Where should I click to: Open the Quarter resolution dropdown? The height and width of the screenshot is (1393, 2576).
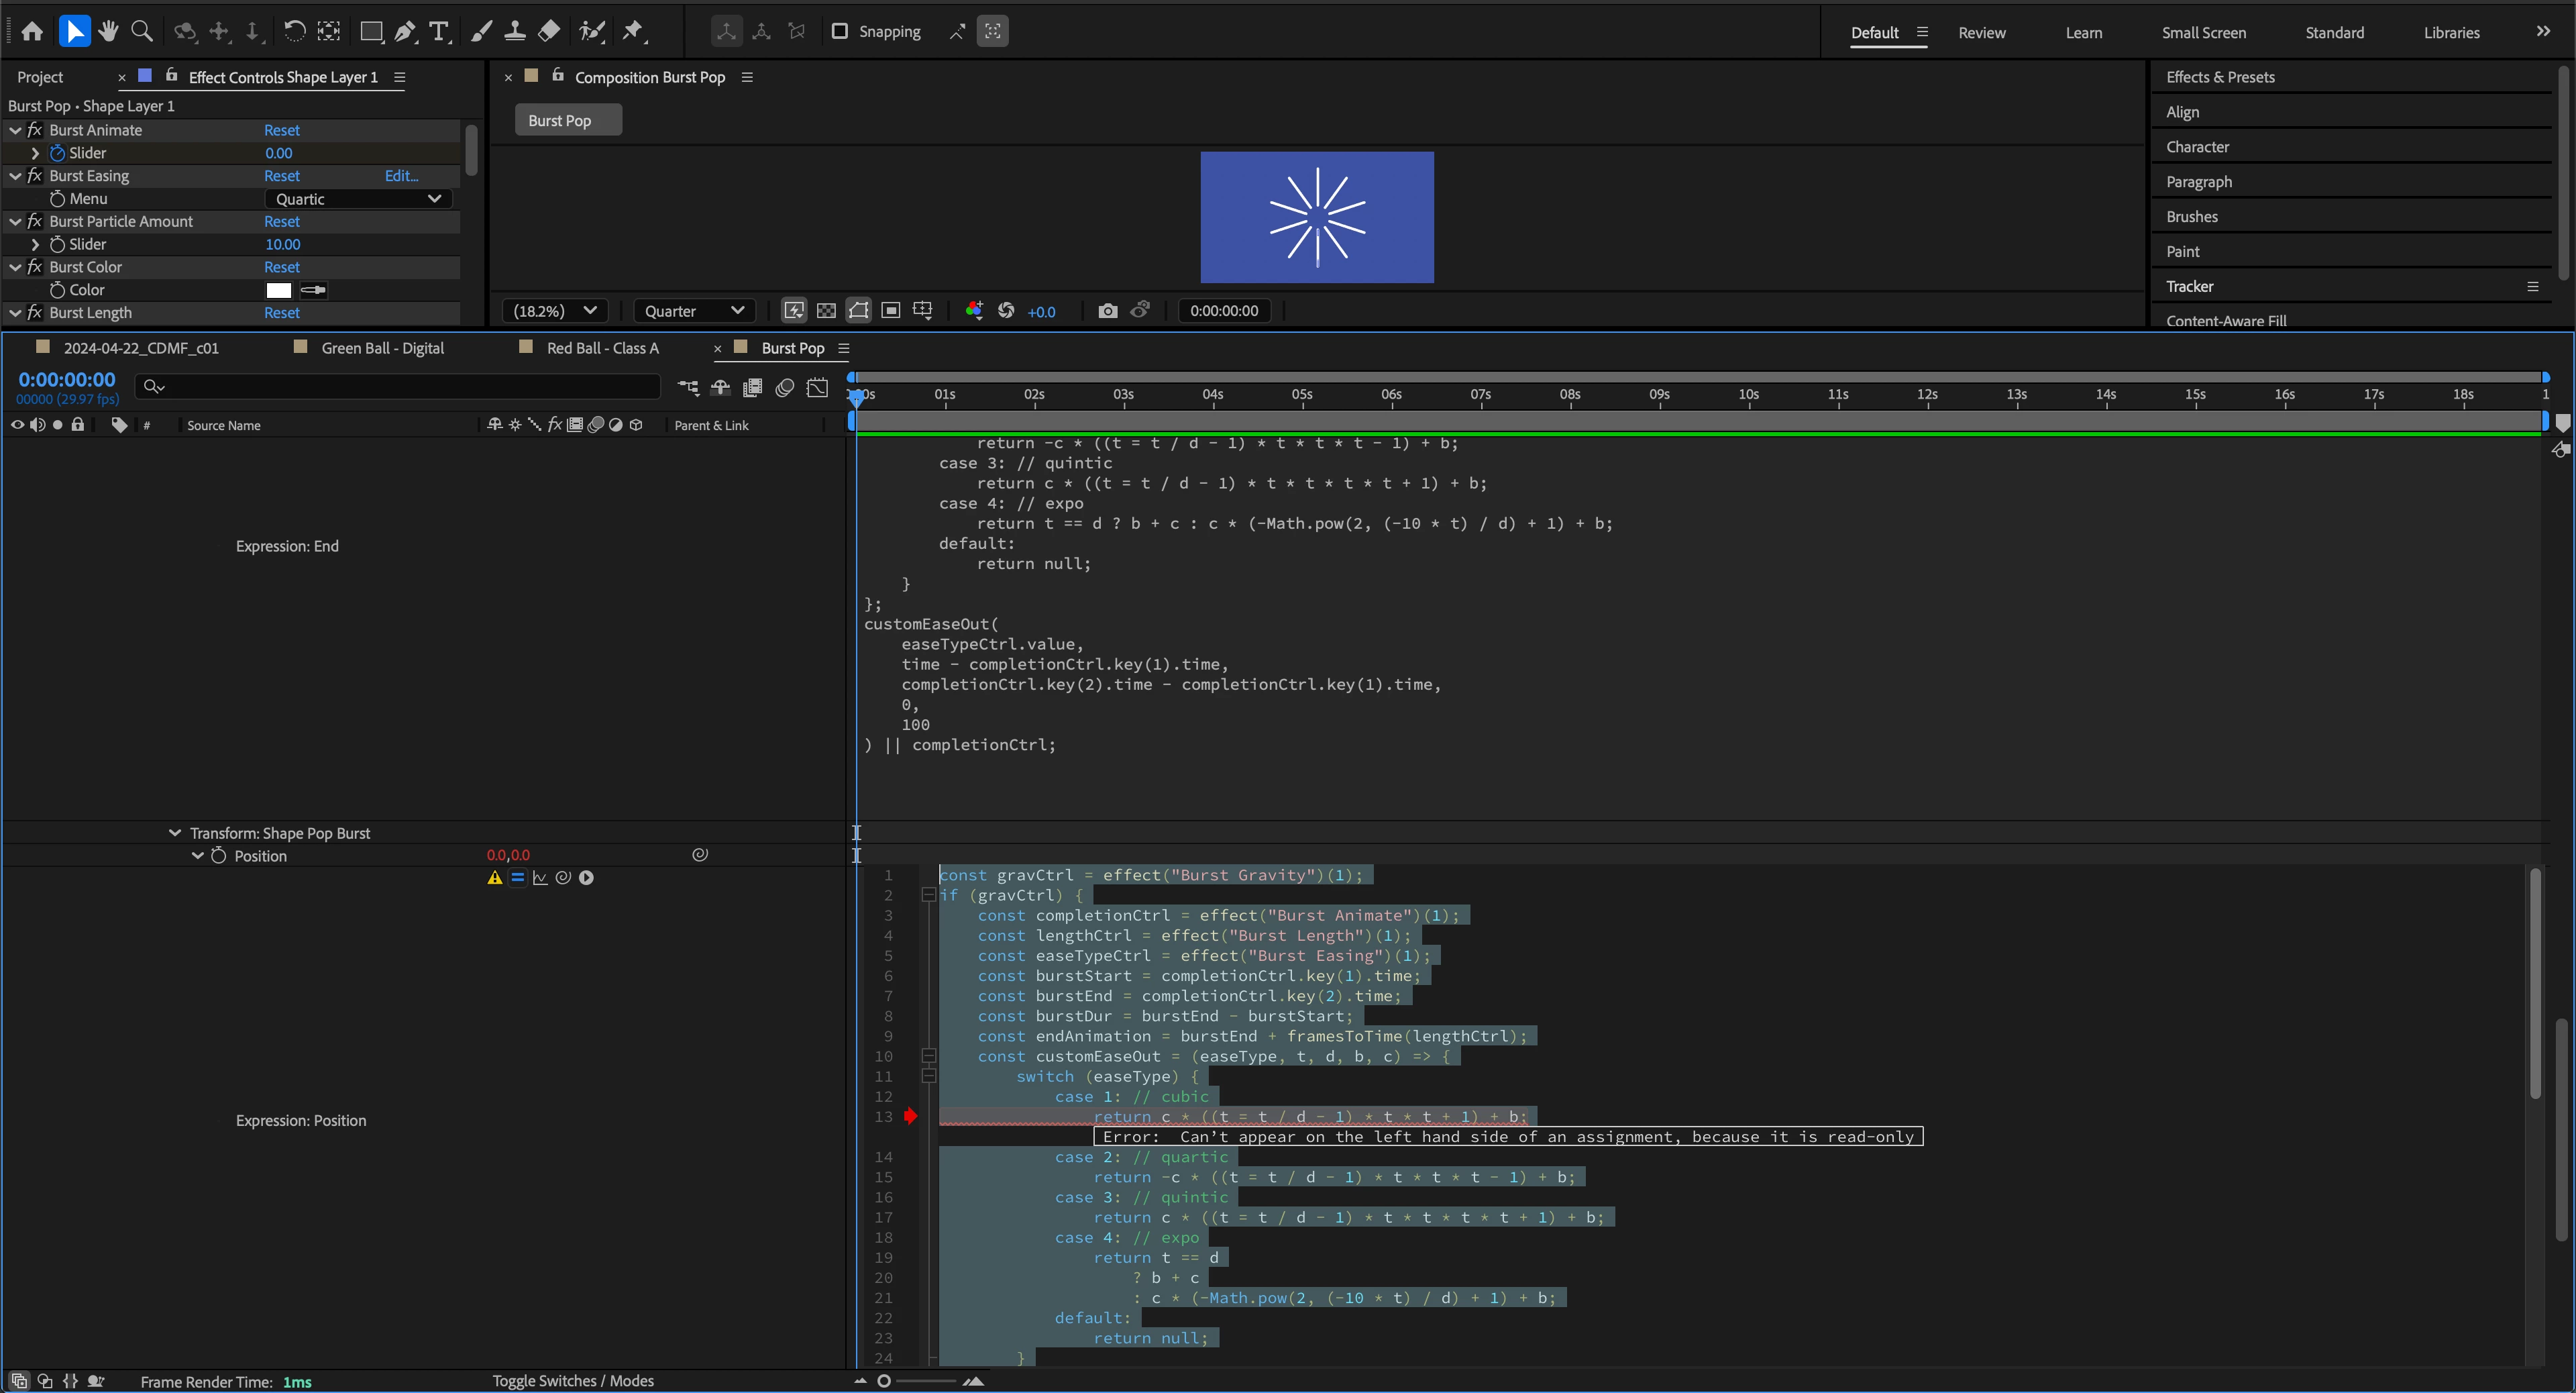click(x=694, y=311)
